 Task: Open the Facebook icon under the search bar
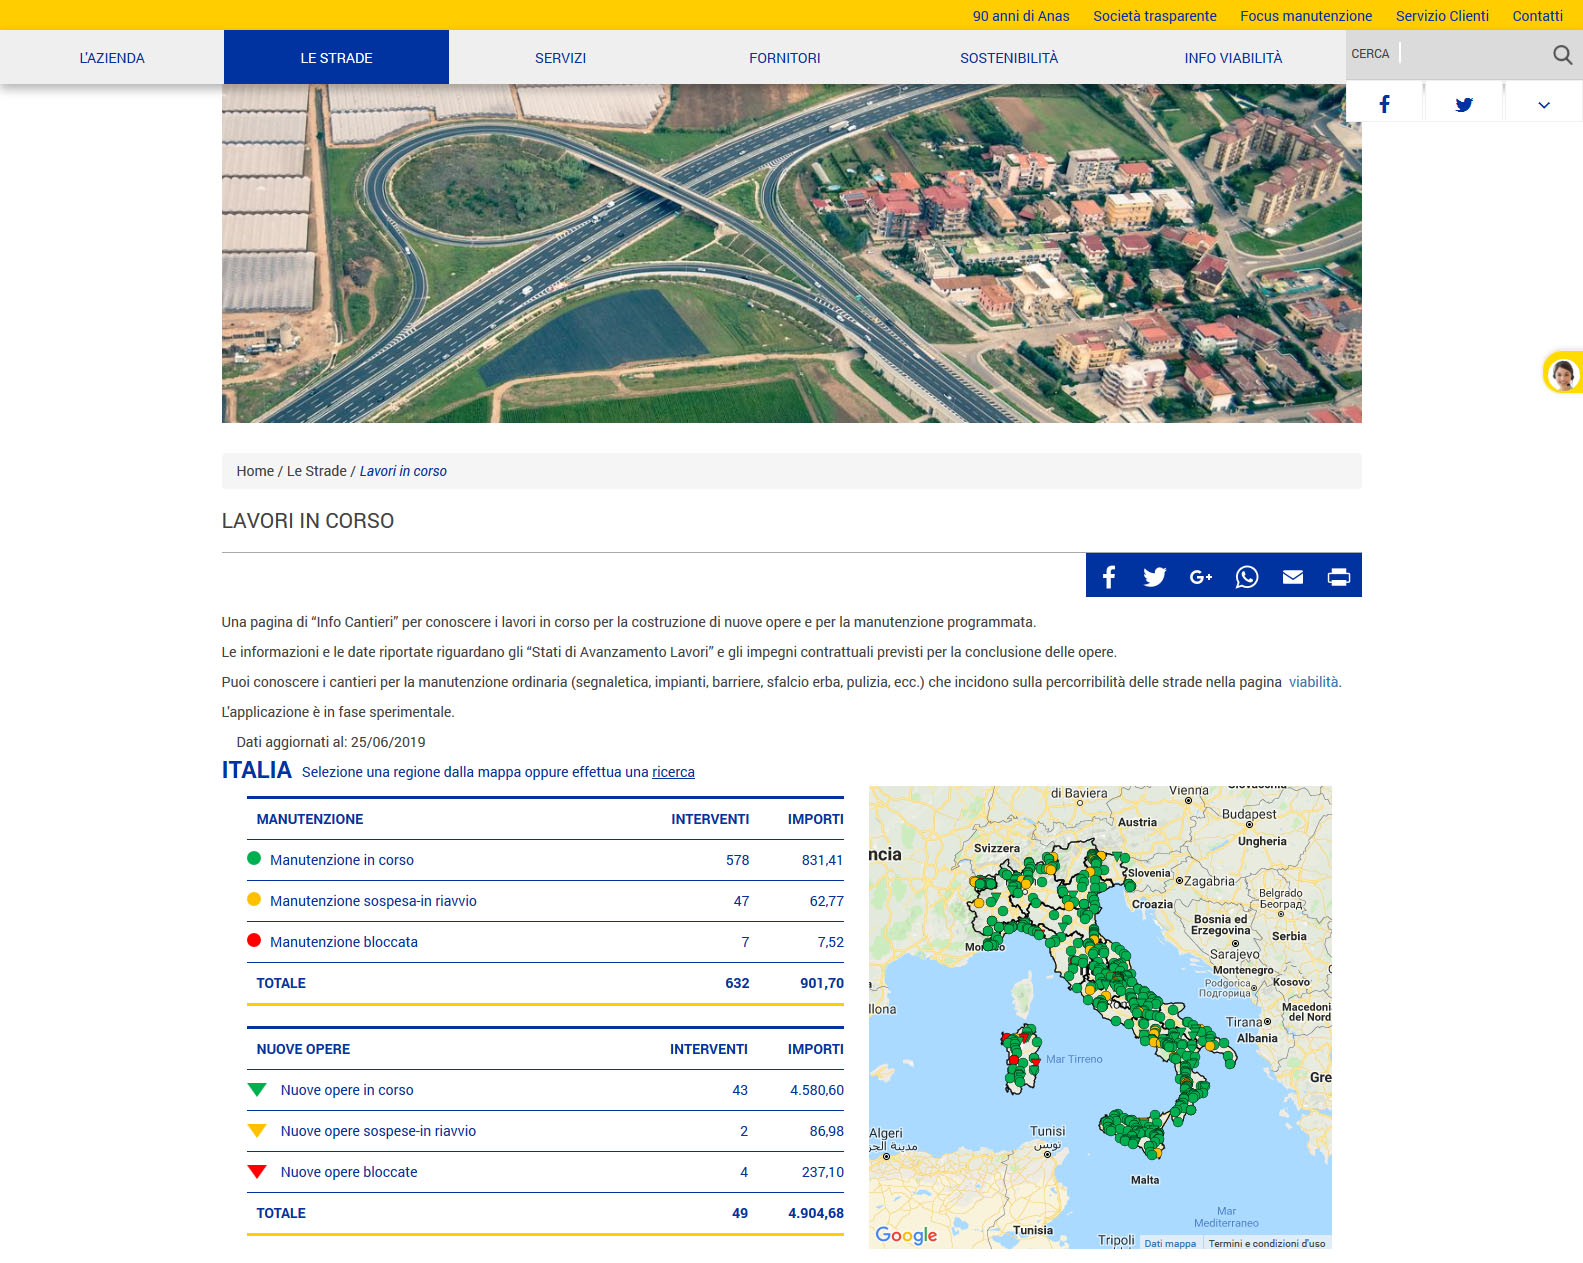pyautogui.click(x=1384, y=104)
